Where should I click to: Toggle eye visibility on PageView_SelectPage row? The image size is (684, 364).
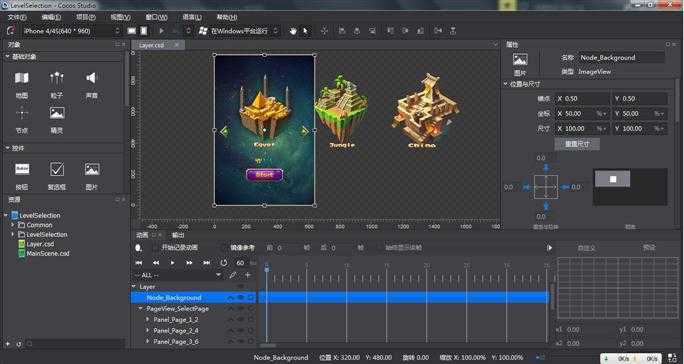[241, 309]
